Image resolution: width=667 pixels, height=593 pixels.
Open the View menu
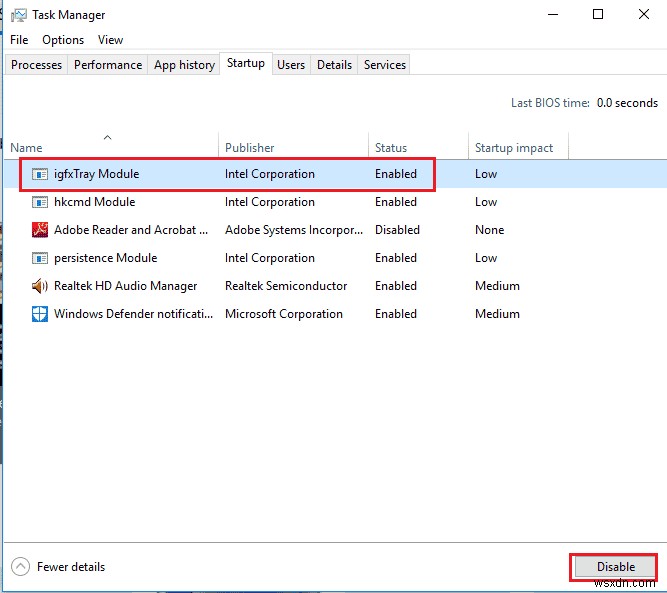110,40
